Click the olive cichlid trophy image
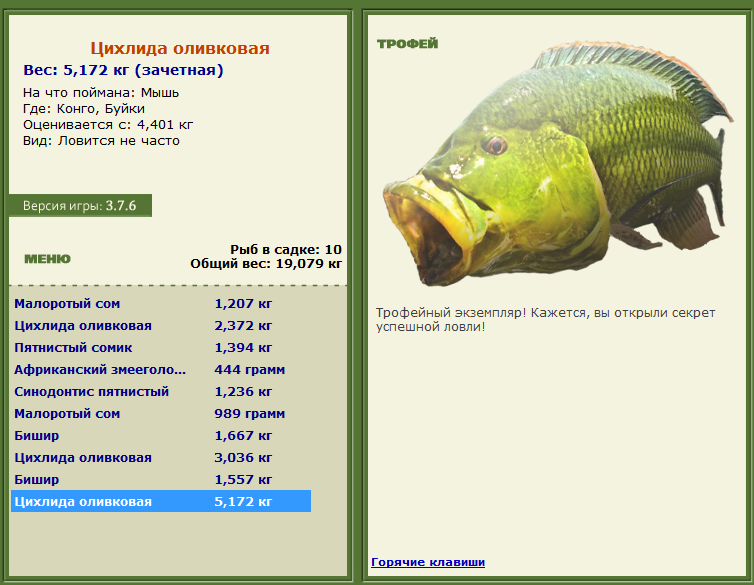The height and width of the screenshot is (585, 754). (x=558, y=163)
